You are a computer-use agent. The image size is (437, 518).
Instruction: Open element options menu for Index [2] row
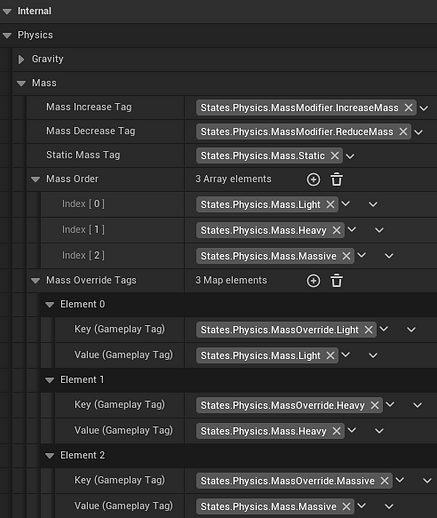pyautogui.click(x=389, y=256)
